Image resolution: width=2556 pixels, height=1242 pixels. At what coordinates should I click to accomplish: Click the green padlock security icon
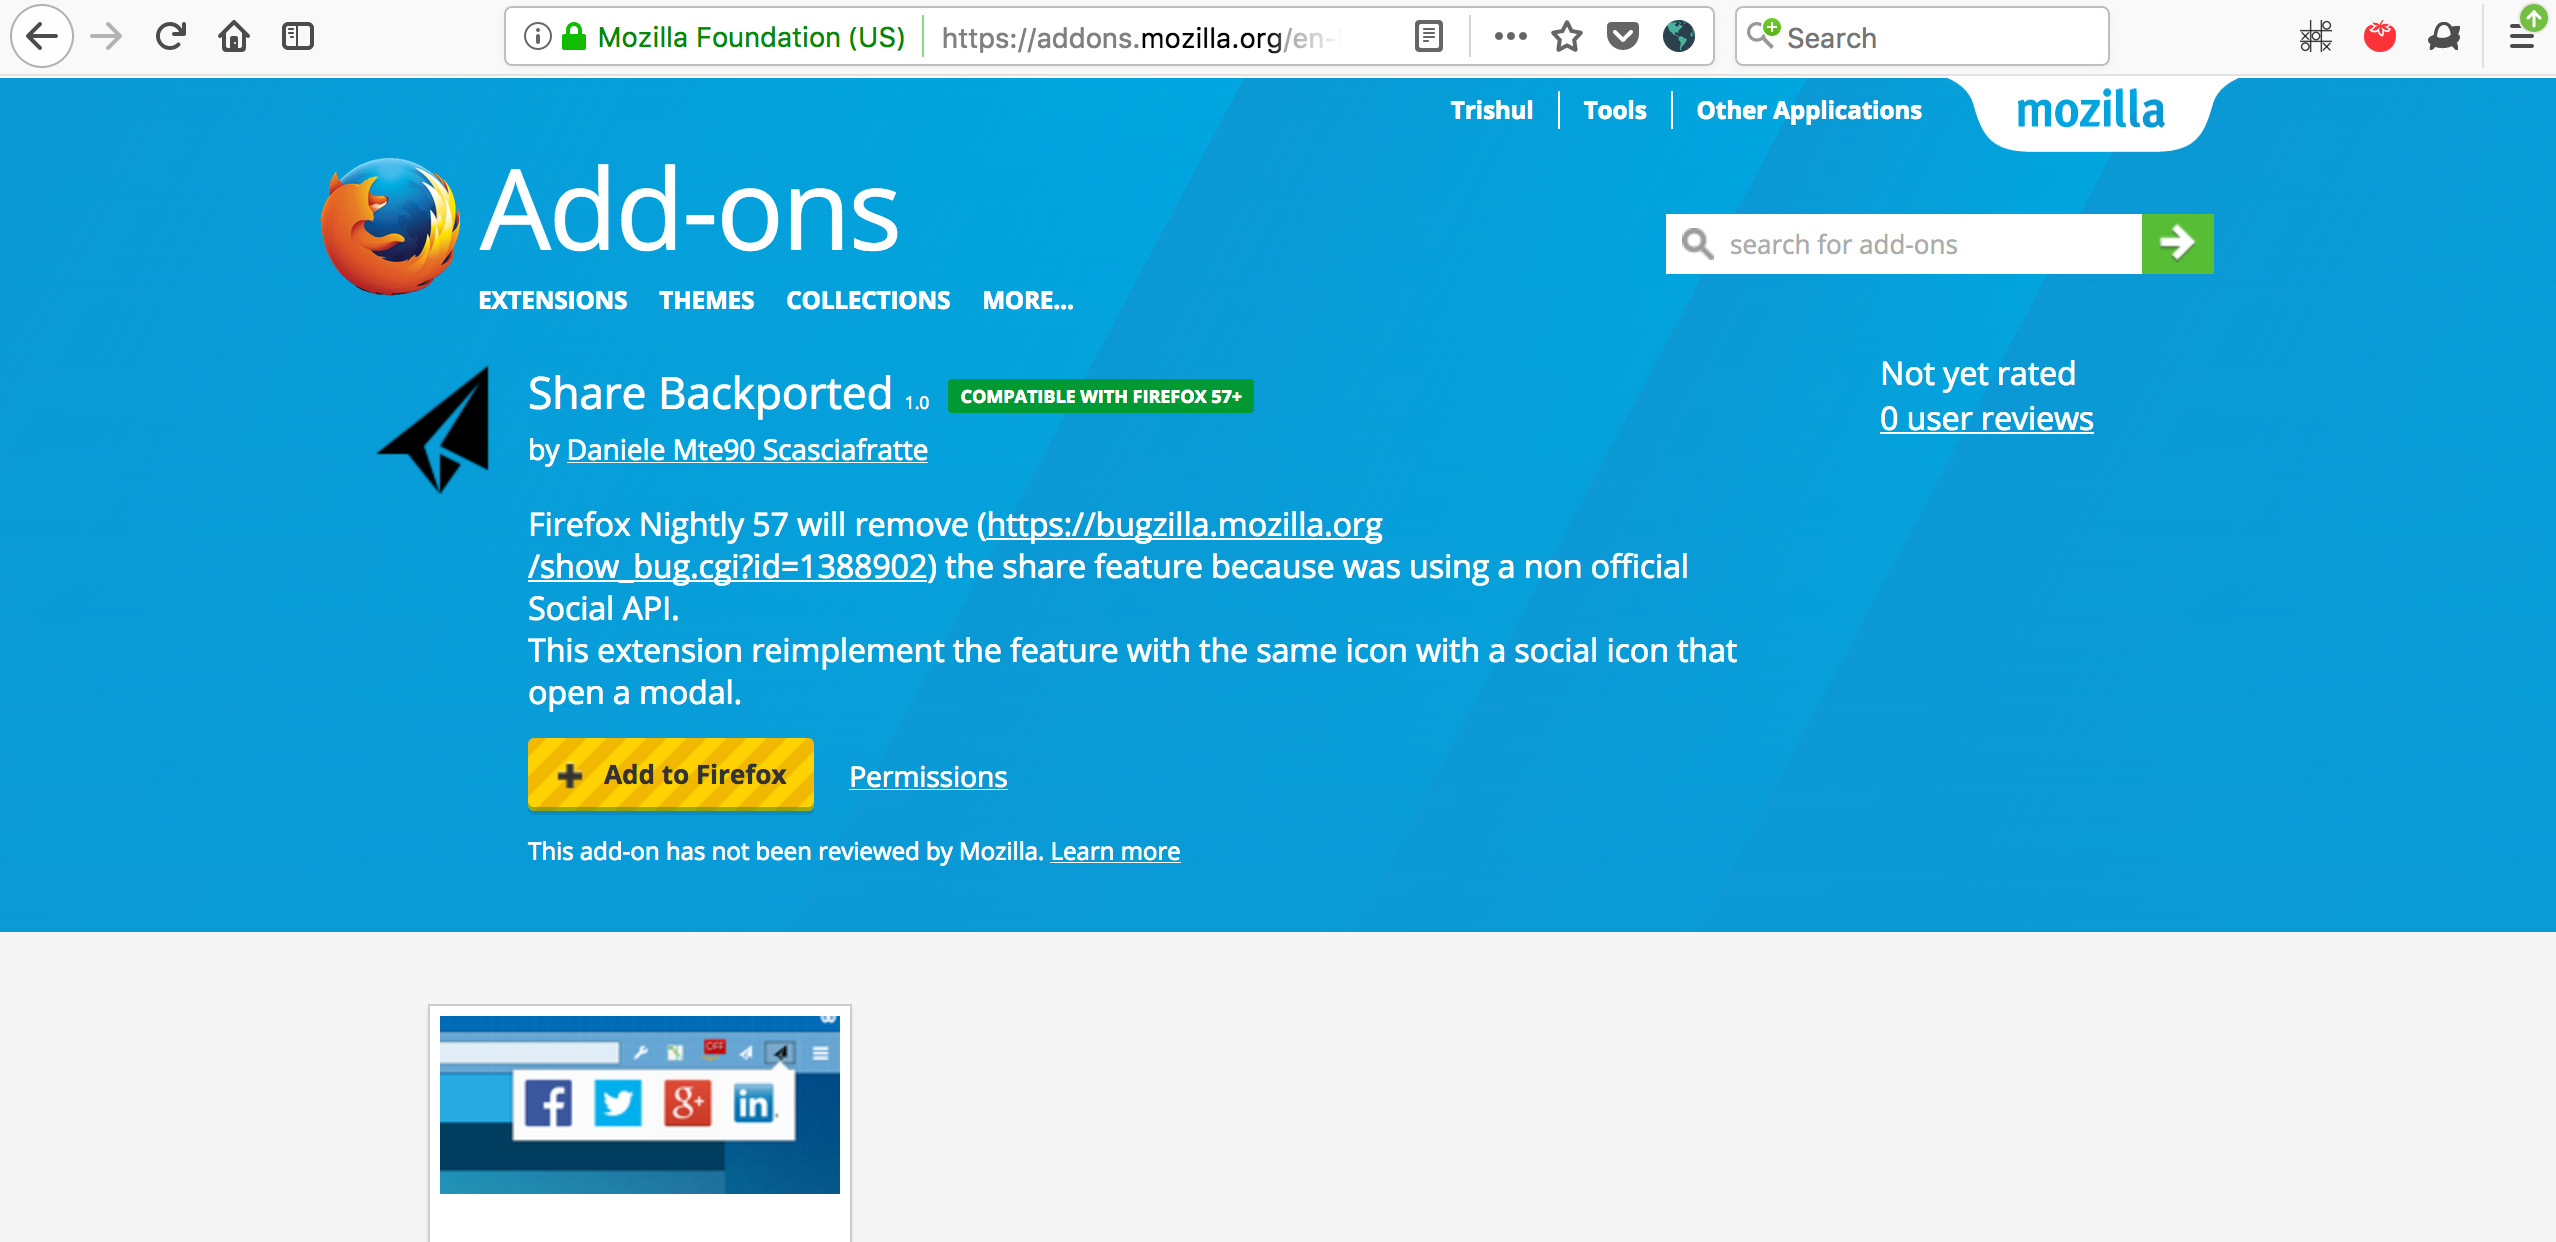pyautogui.click(x=574, y=37)
